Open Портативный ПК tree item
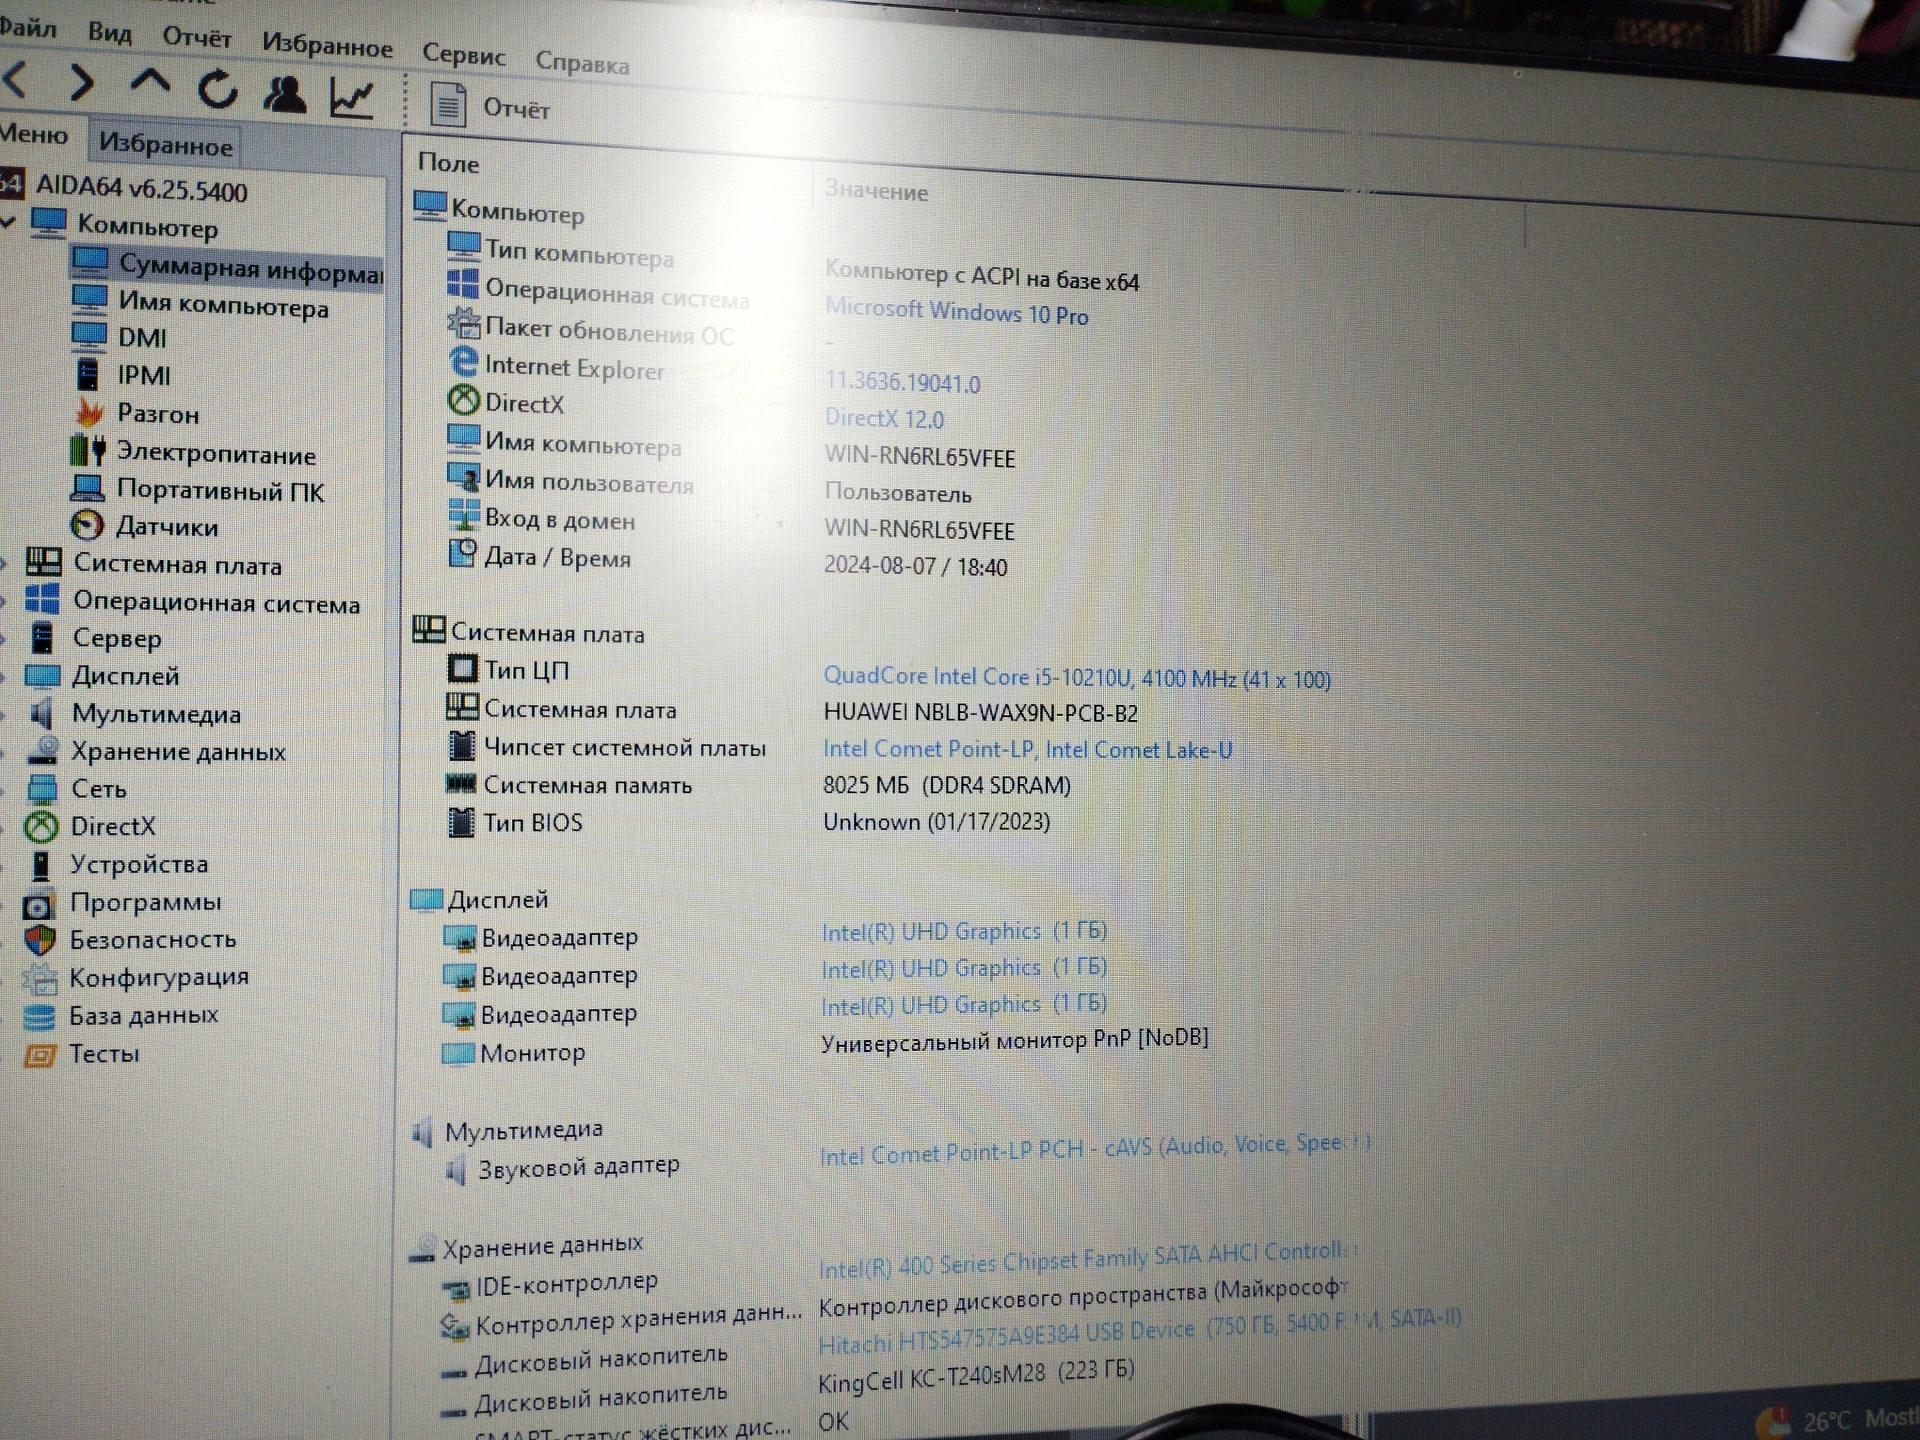Screen dimensions: 1920x1440 click(x=197, y=490)
